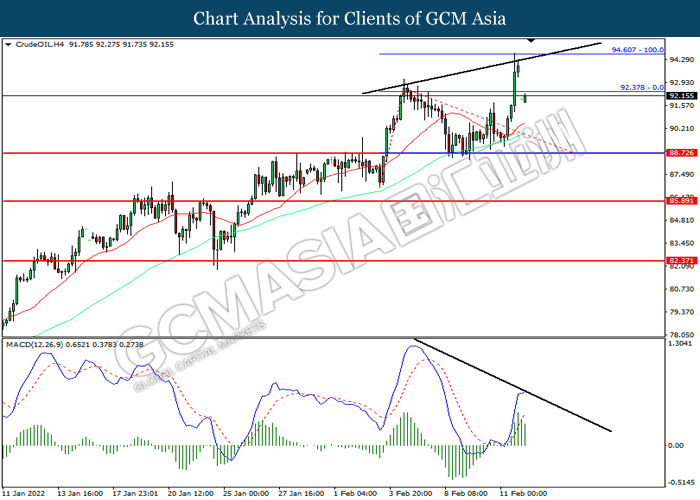Click the 11 Feb 00:00 time label
This screenshot has width=700, height=500.
[x=524, y=493]
